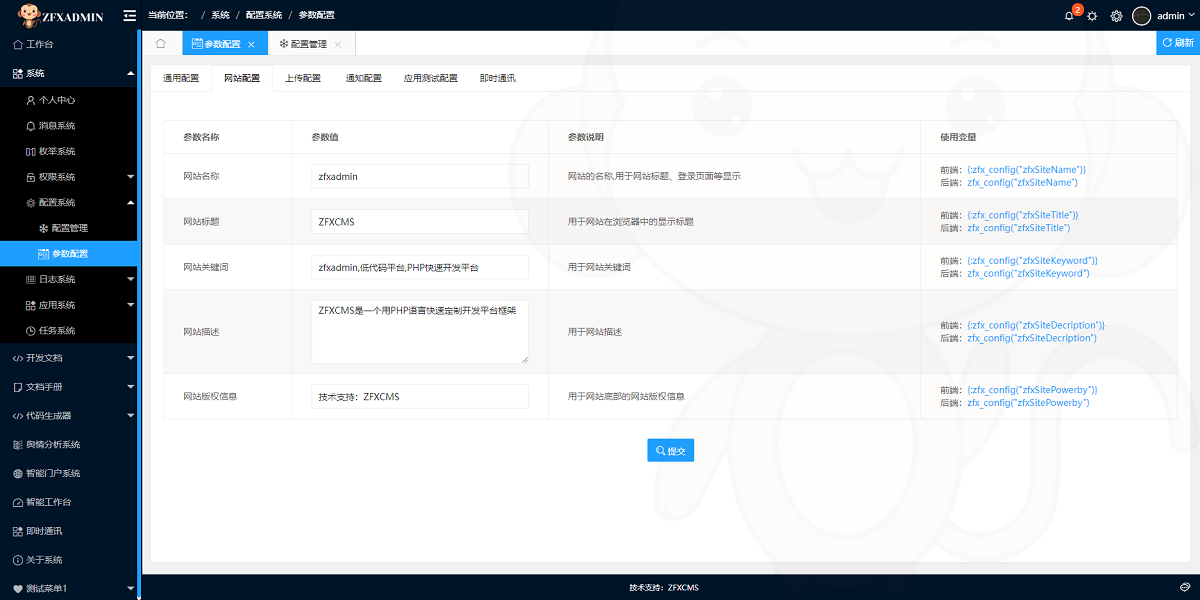This screenshot has width=1200, height=600.
Task: Open 任务系统 in the sidebar
Action: [69, 331]
